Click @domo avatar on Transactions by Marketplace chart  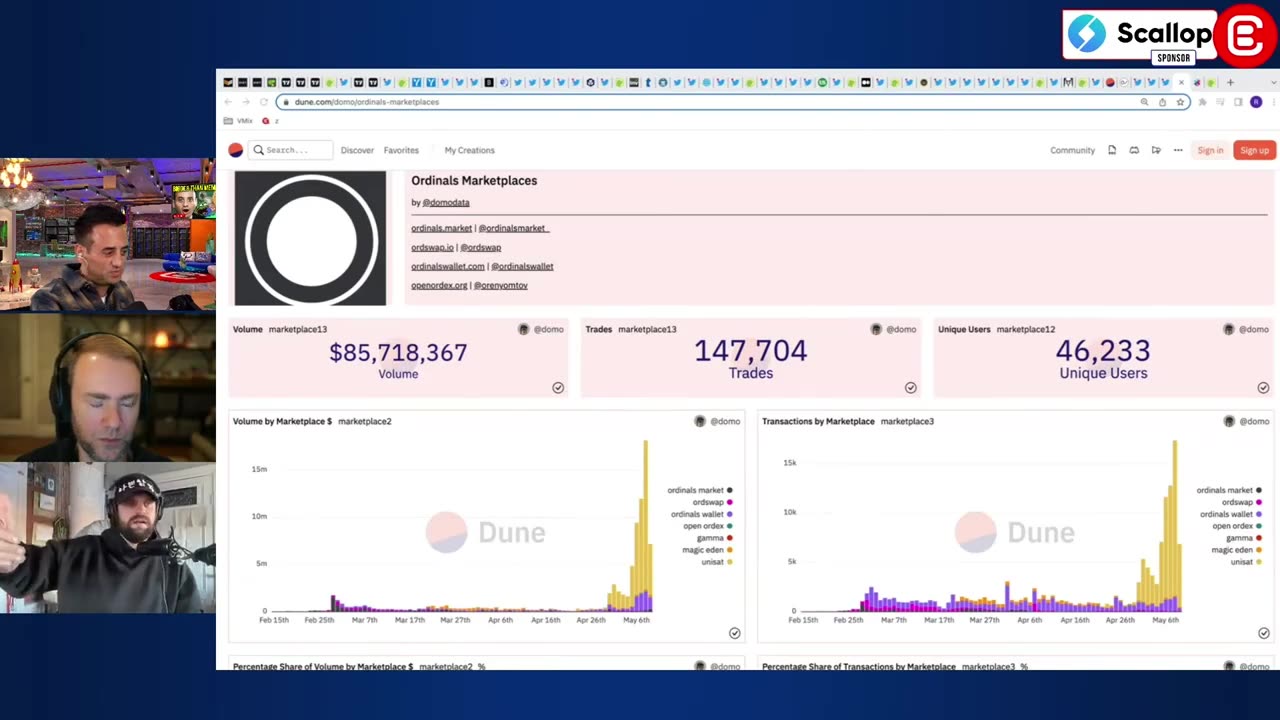point(1229,421)
